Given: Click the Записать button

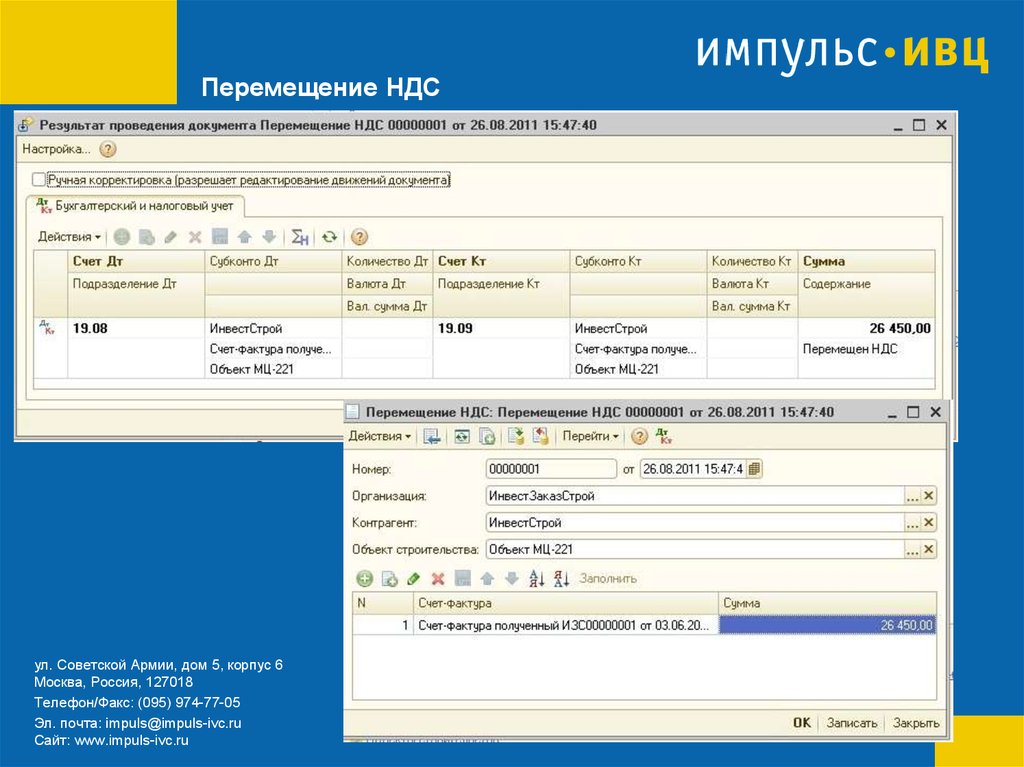Looking at the screenshot, I should point(852,723).
